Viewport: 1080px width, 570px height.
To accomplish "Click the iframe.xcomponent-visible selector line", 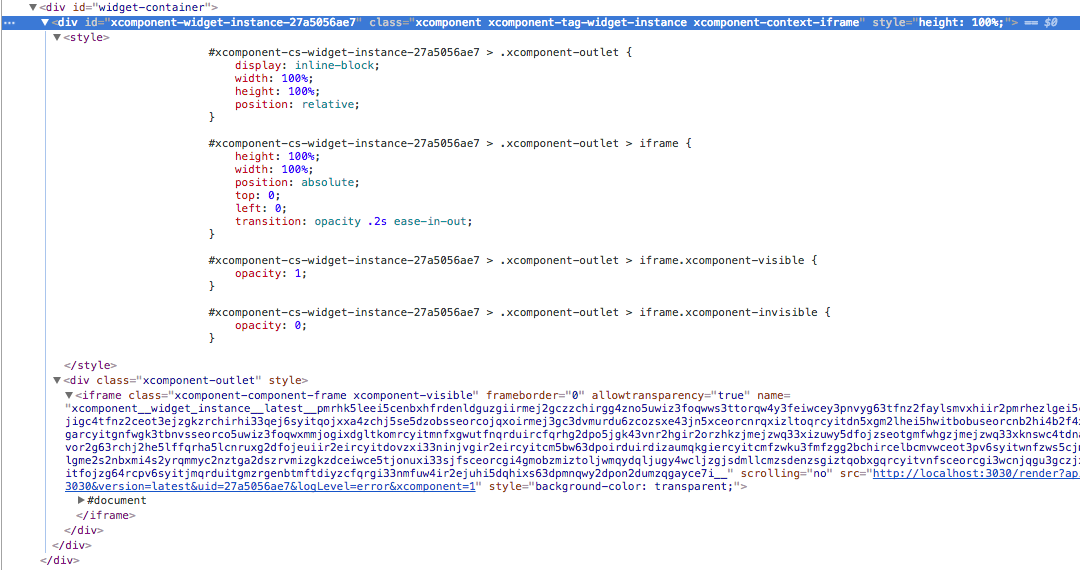I will coord(512,260).
